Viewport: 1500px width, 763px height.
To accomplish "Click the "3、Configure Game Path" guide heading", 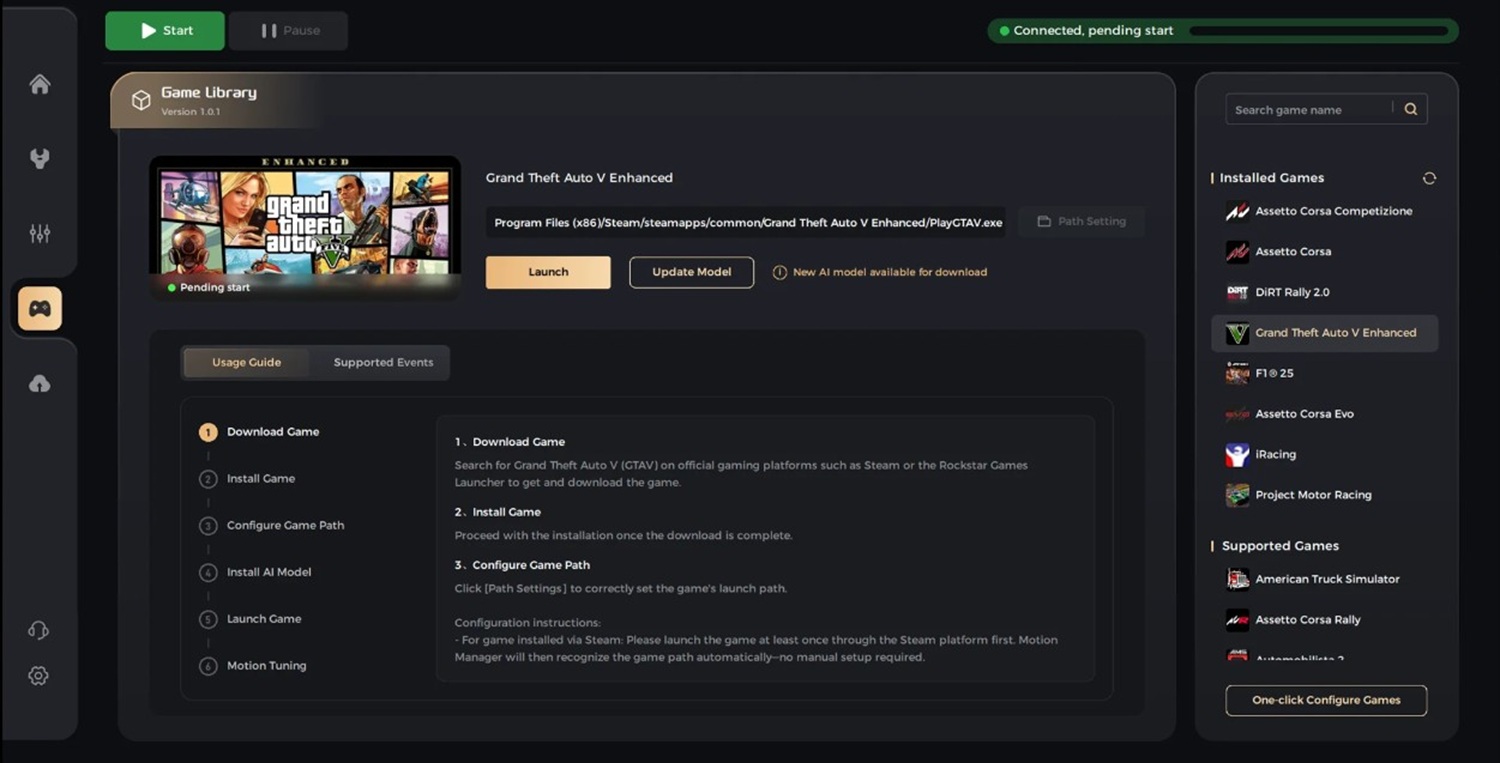I will pos(522,565).
